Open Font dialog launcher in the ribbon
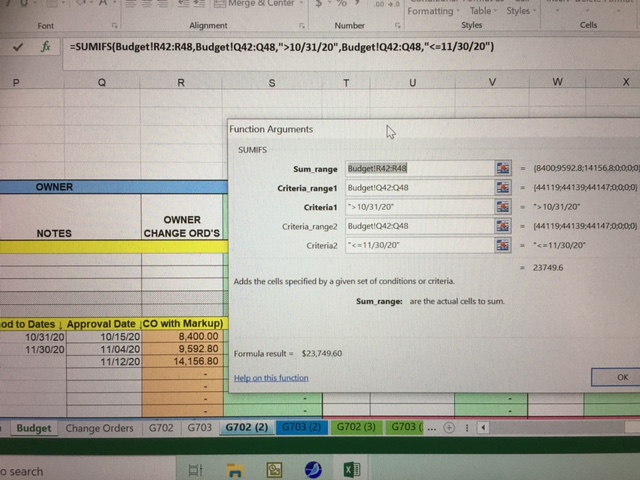Screen dimensions: 640x480 (x=114, y=26)
